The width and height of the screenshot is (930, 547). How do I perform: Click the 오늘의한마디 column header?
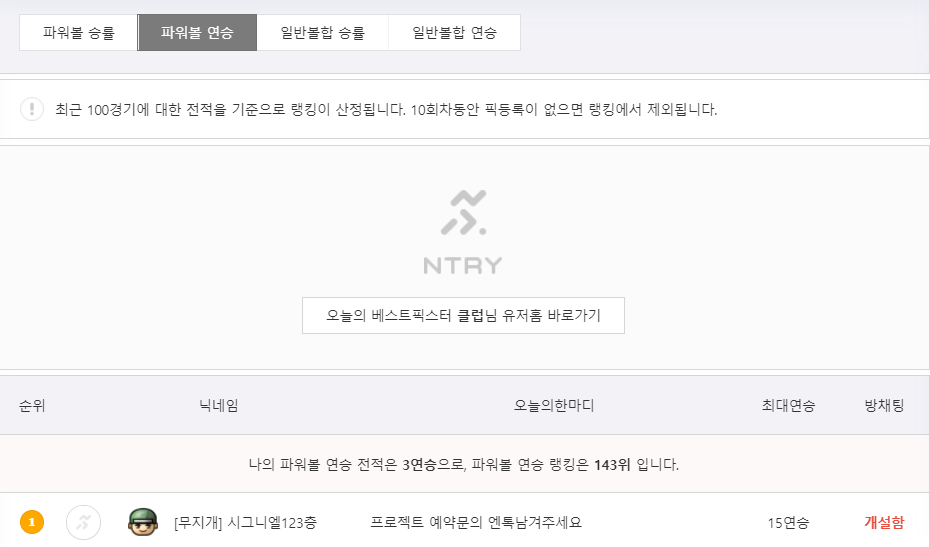pos(554,406)
